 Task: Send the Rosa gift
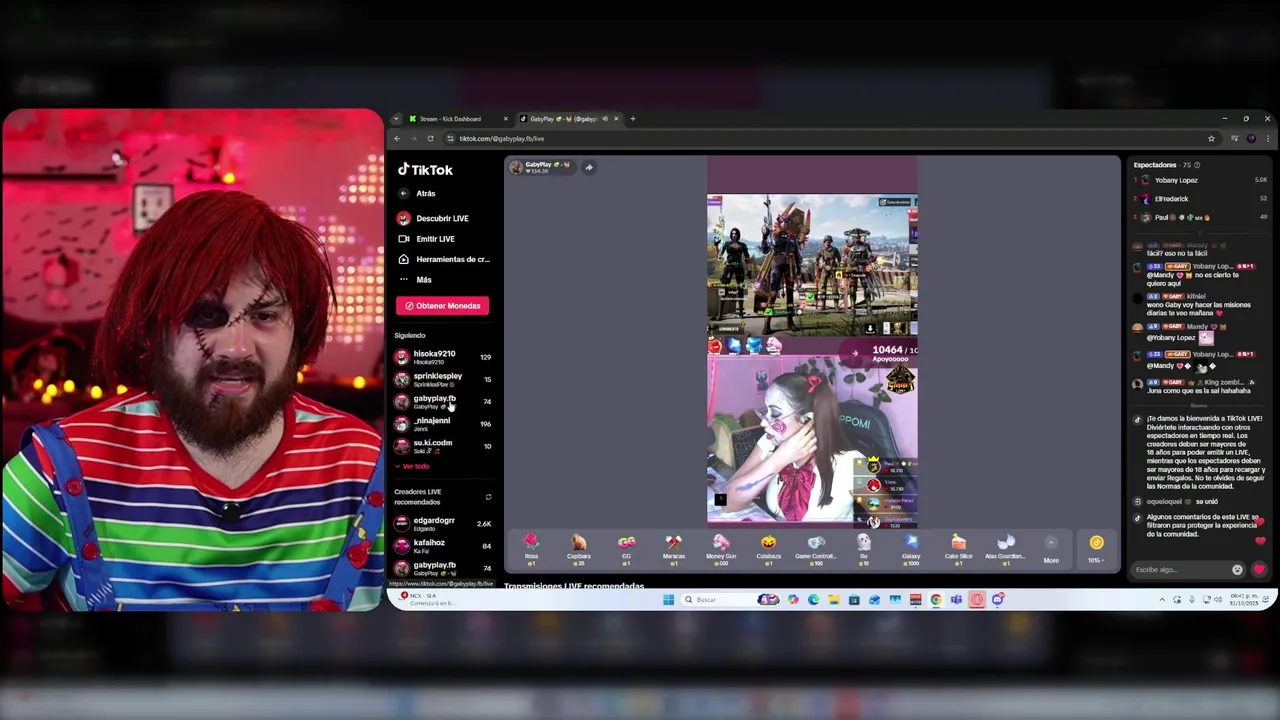531,548
